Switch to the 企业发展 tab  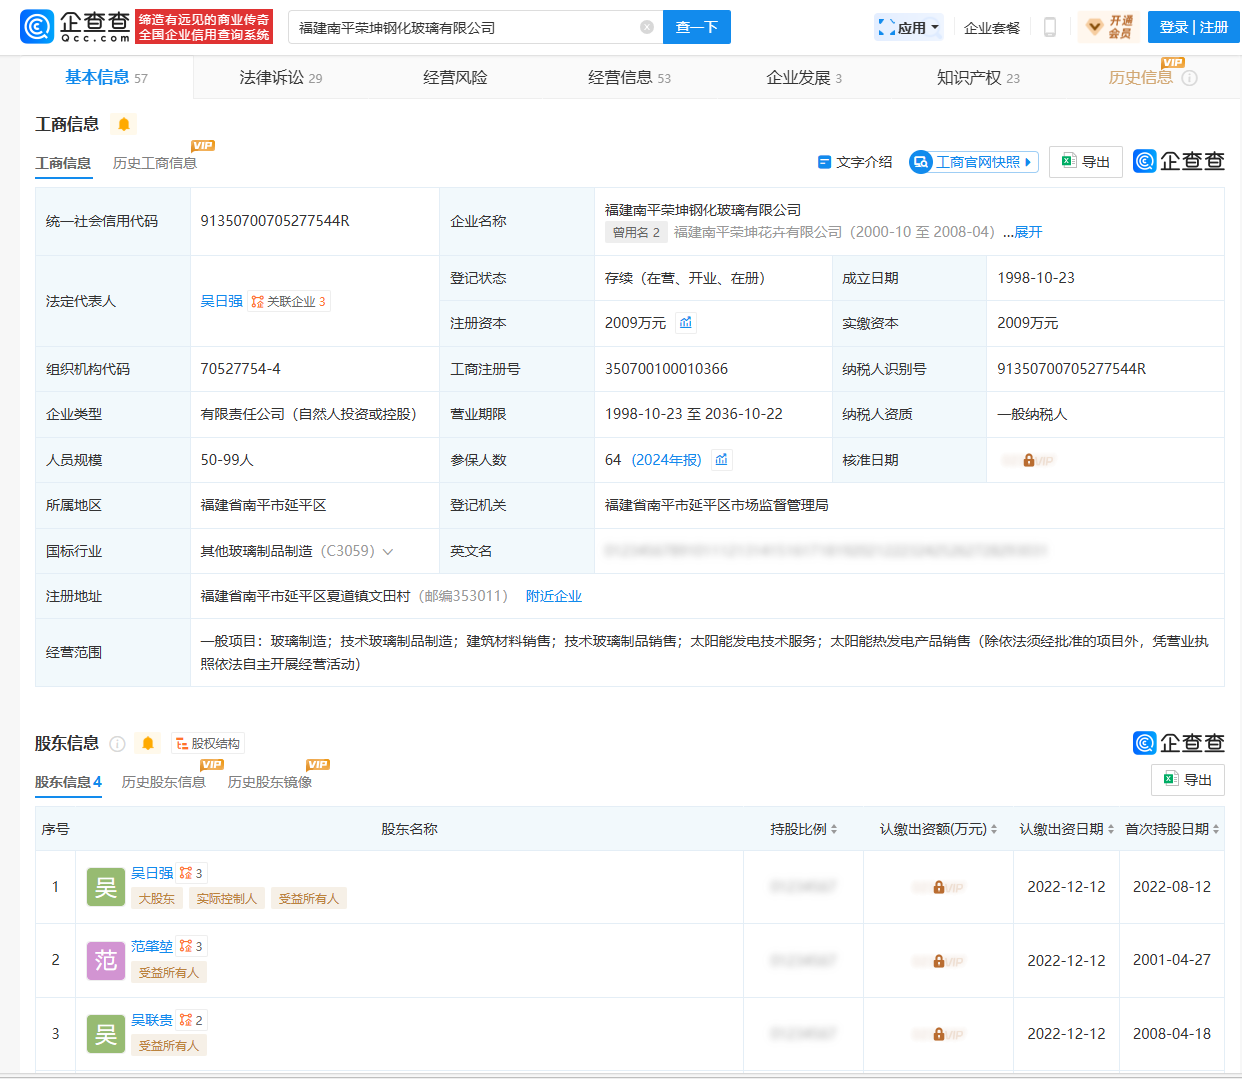tap(804, 77)
